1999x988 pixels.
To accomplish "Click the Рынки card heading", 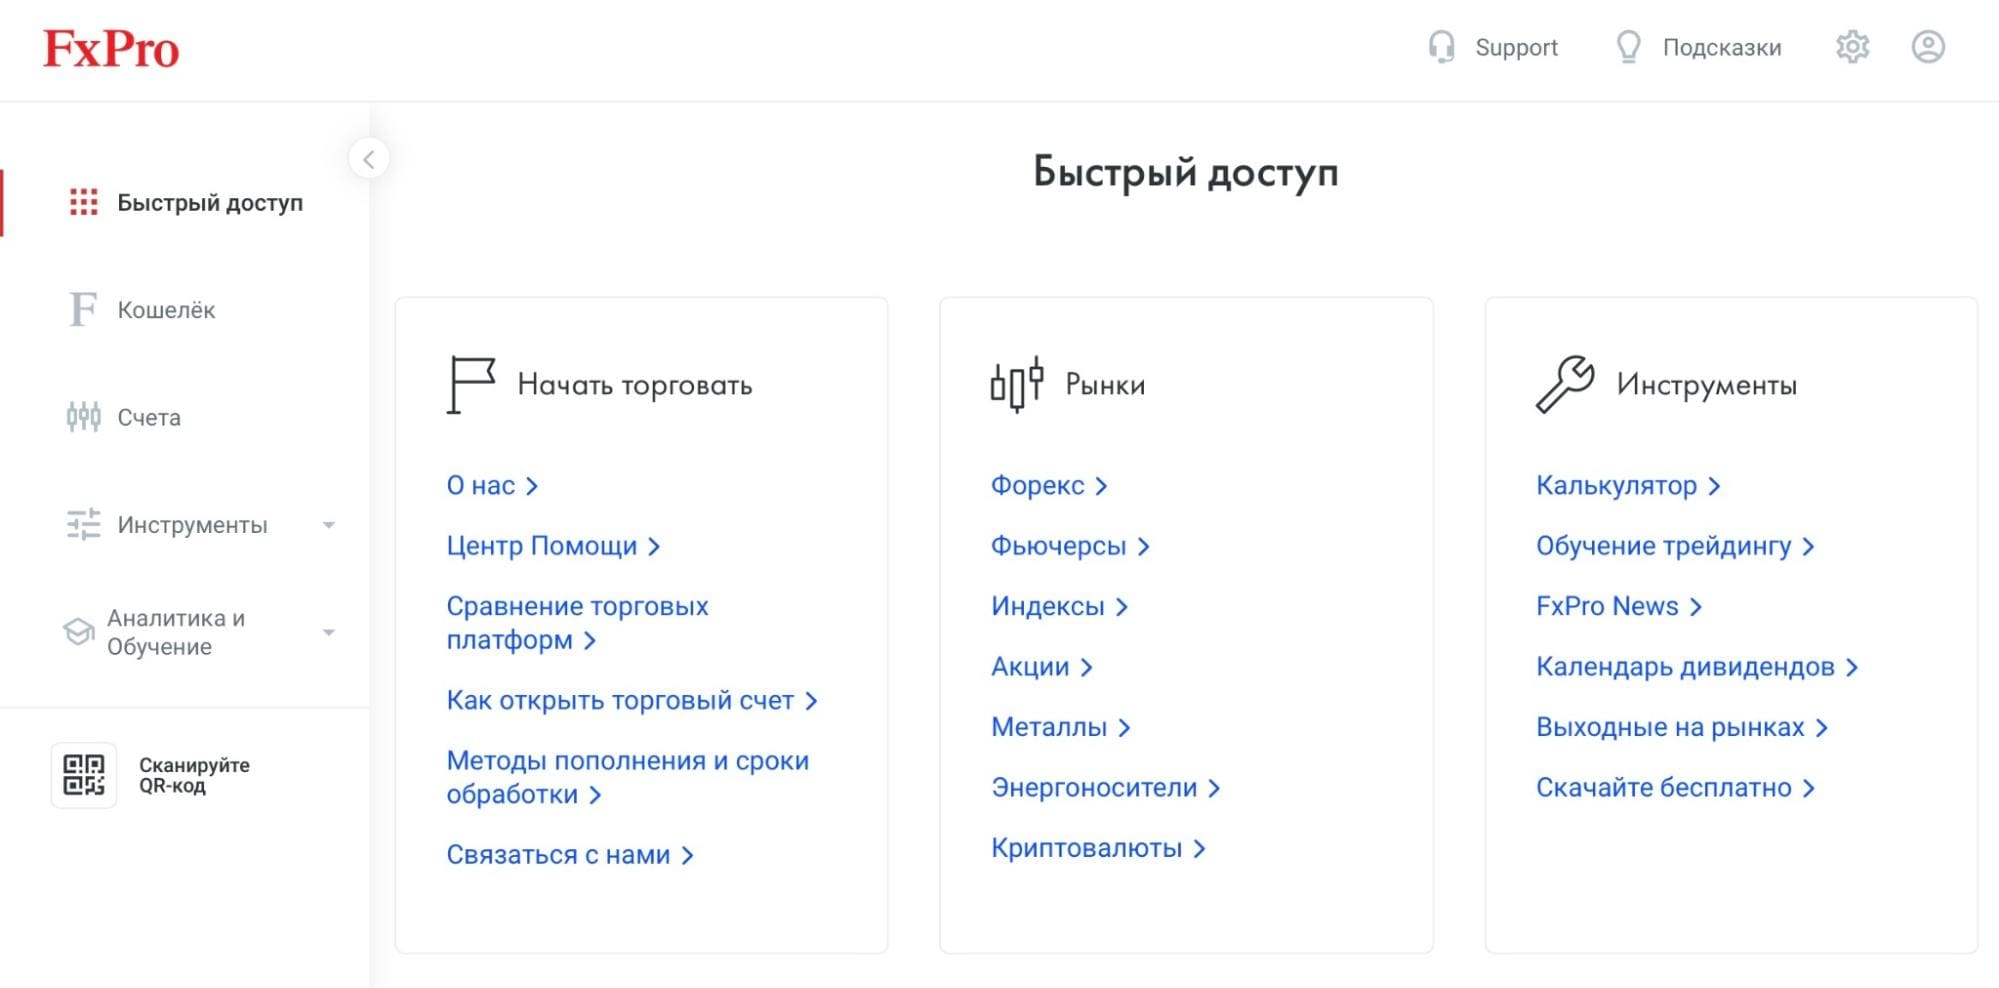I will [1105, 385].
